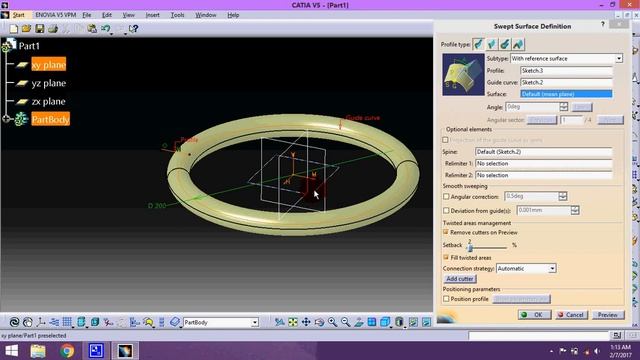Viewport: 640px width, 360px height.
Task: Click the Paste clipboard icon
Action: click(92, 29)
